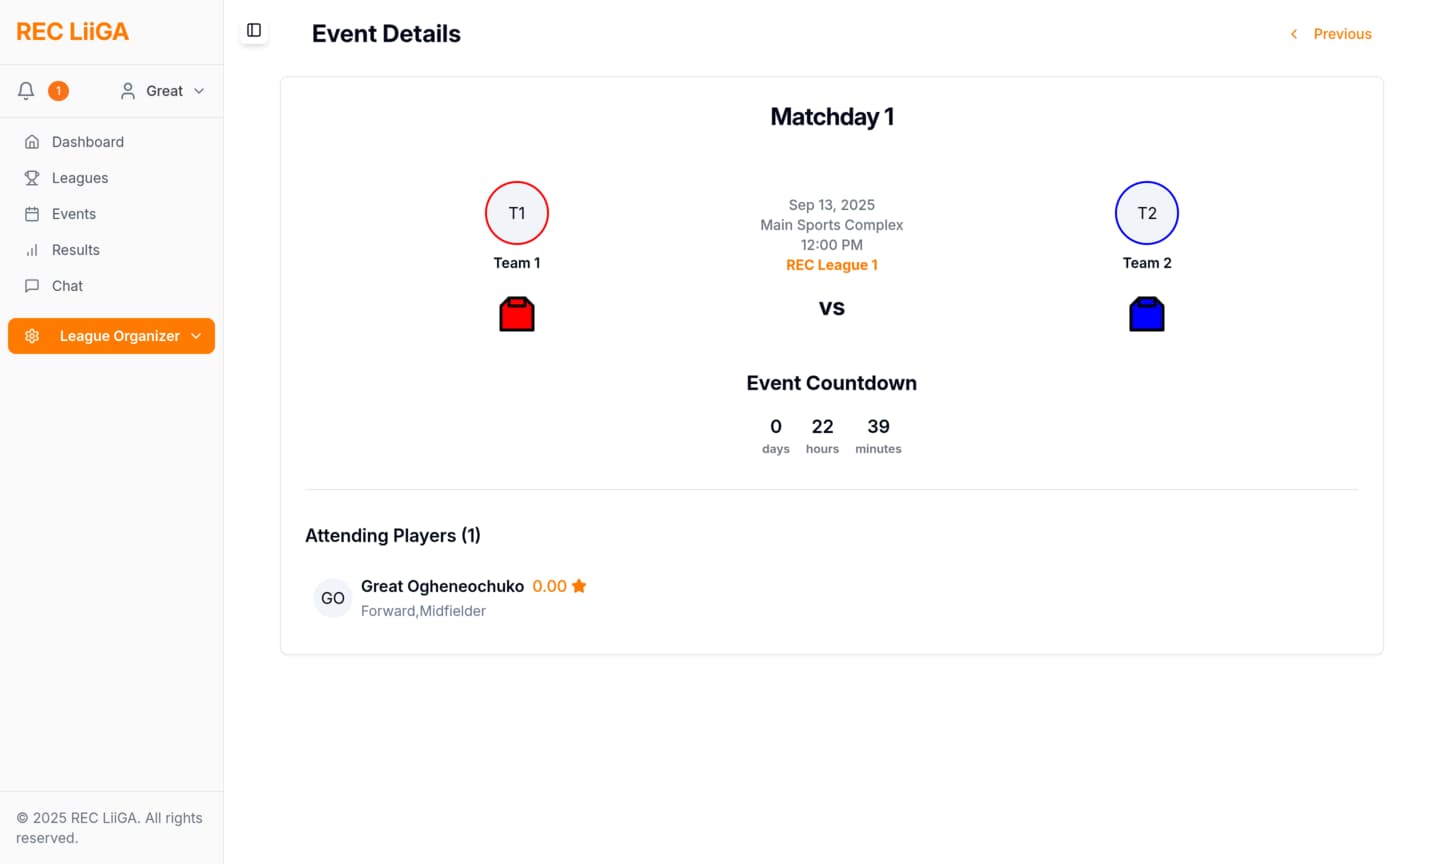Click the Events calendar icon
Screen dimensions: 1440x864
tap(32, 214)
